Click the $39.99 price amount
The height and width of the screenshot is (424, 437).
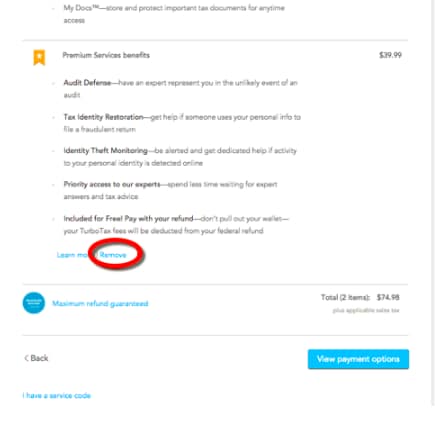390,55
